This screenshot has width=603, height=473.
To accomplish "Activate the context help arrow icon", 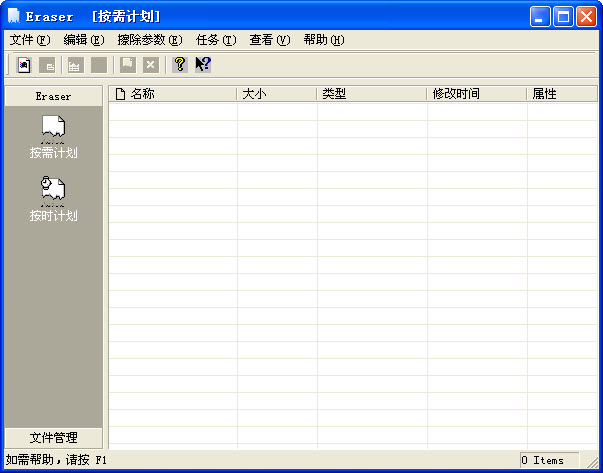I will tap(203, 65).
